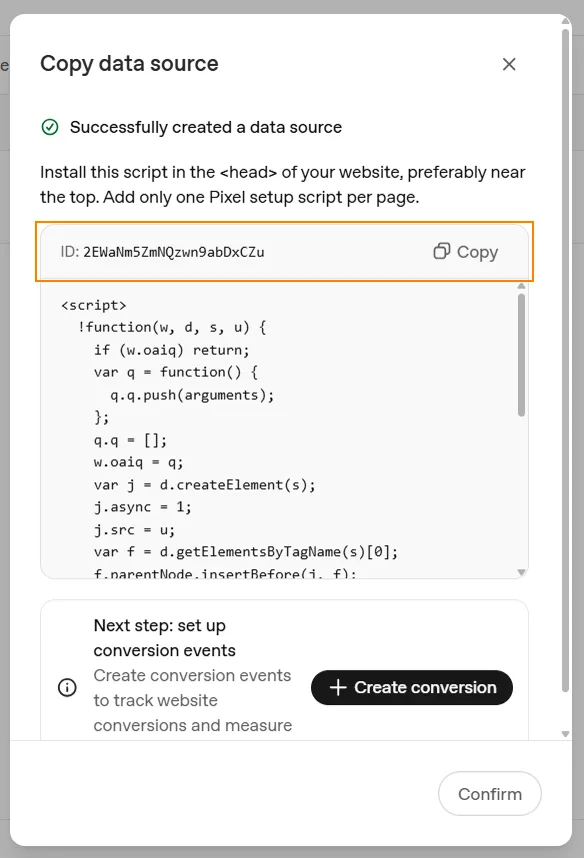Click the 'Copy data source' dialog title

click(x=129, y=63)
